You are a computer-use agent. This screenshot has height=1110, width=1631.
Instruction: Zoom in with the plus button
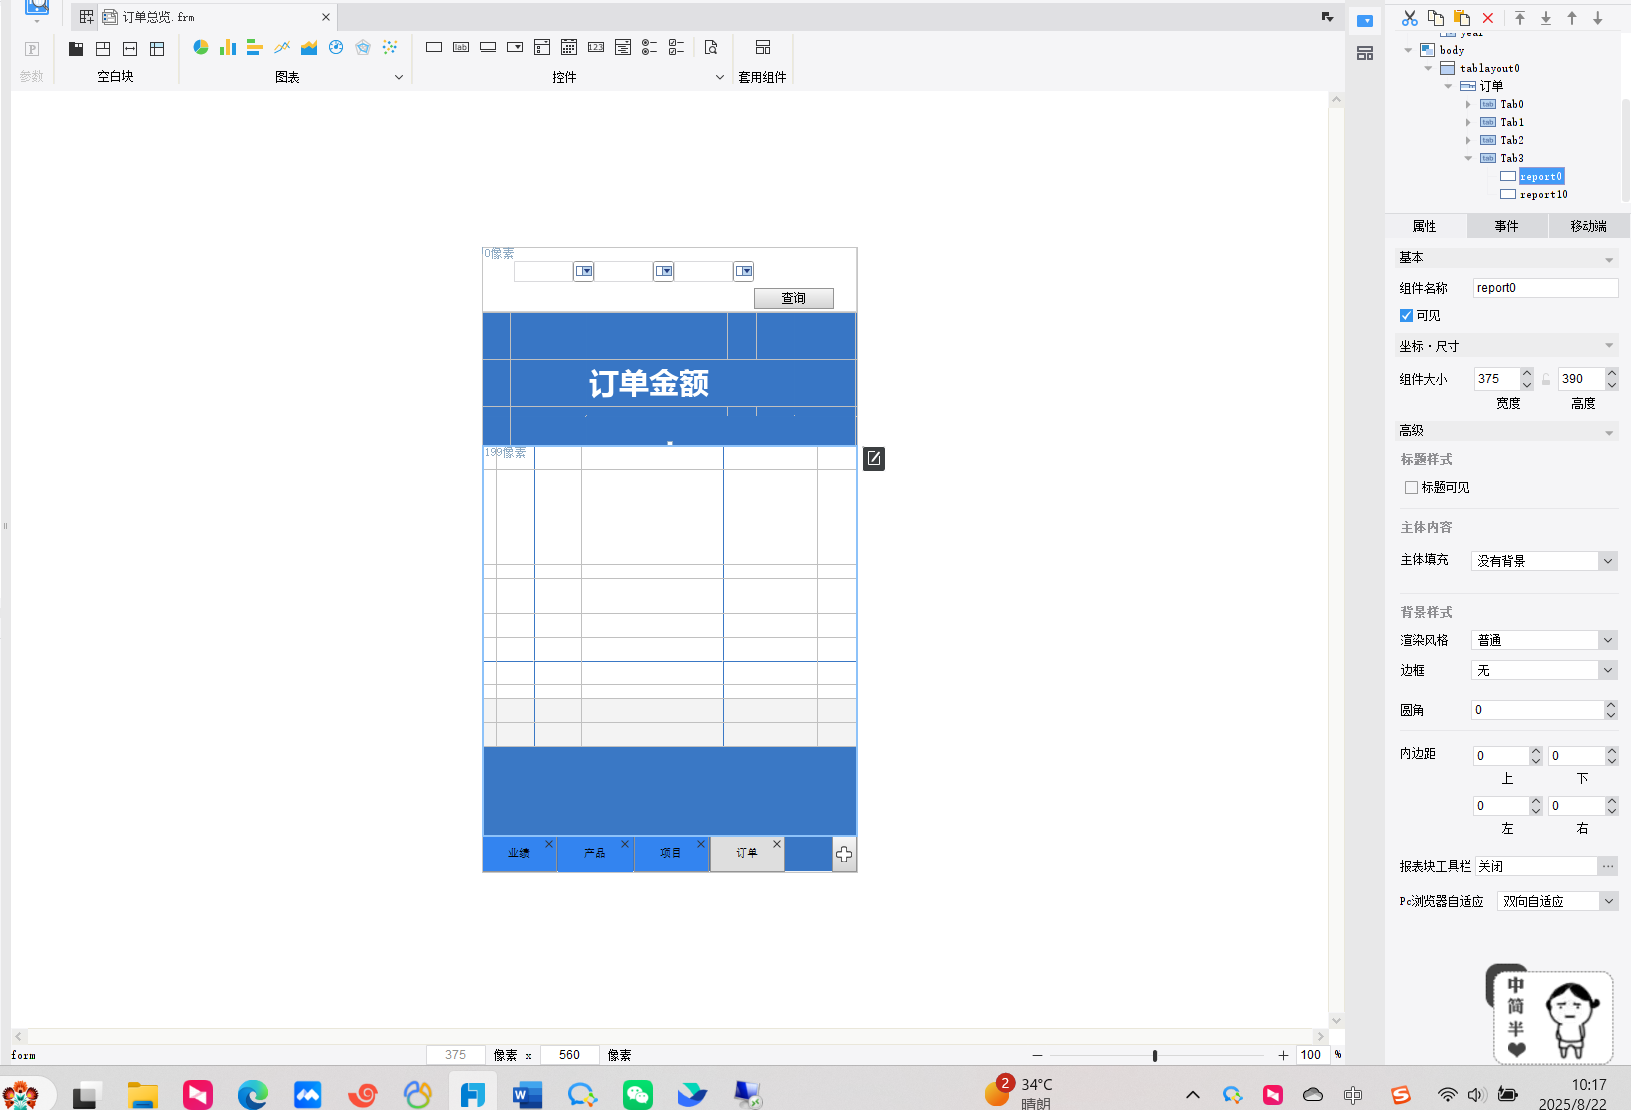click(x=1283, y=1055)
